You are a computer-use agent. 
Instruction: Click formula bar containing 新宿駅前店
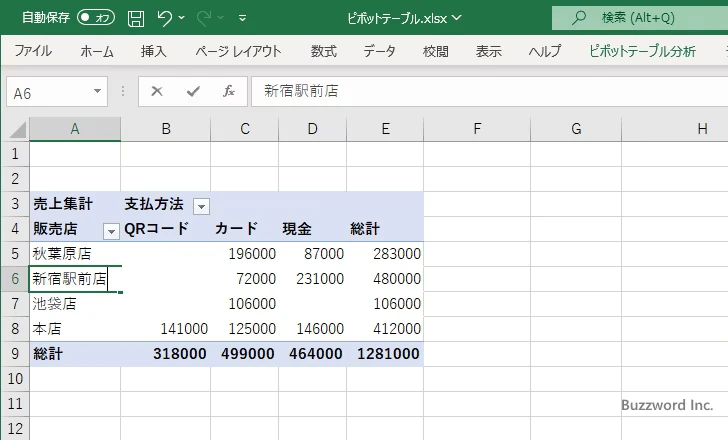click(490, 91)
